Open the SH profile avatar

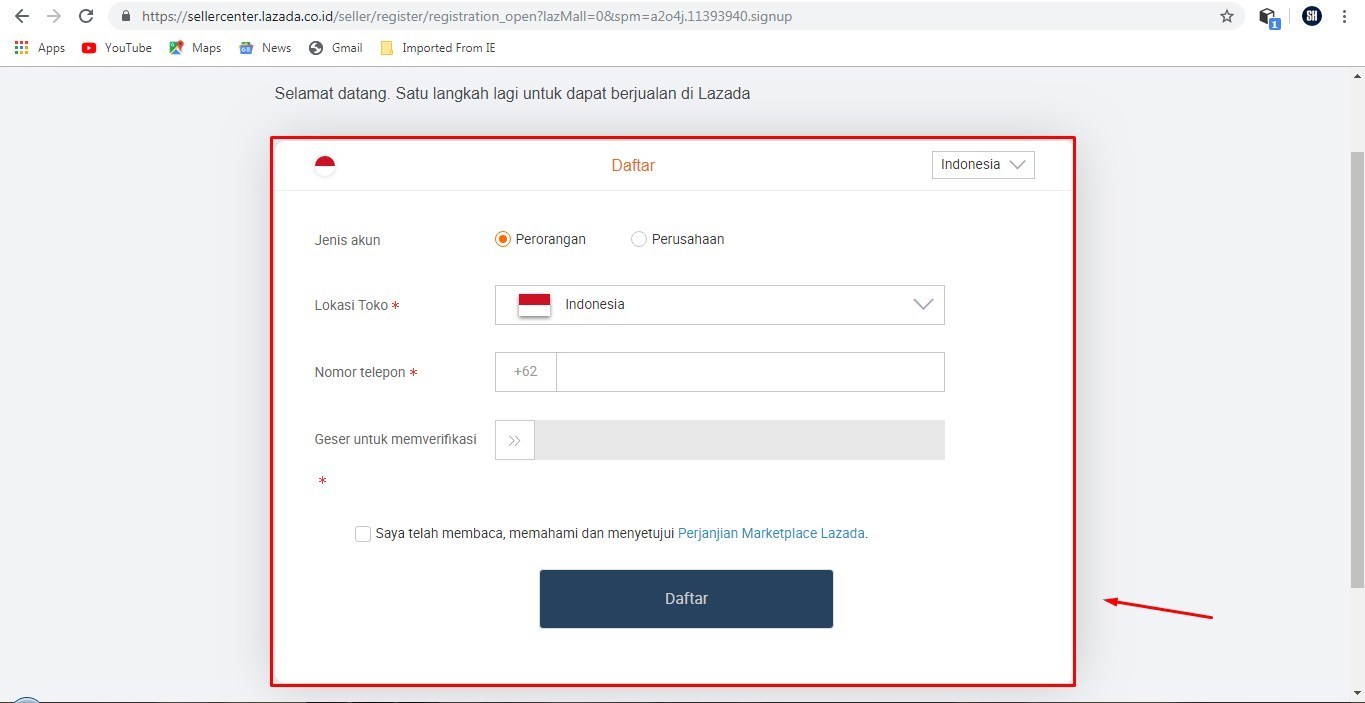click(x=1311, y=16)
